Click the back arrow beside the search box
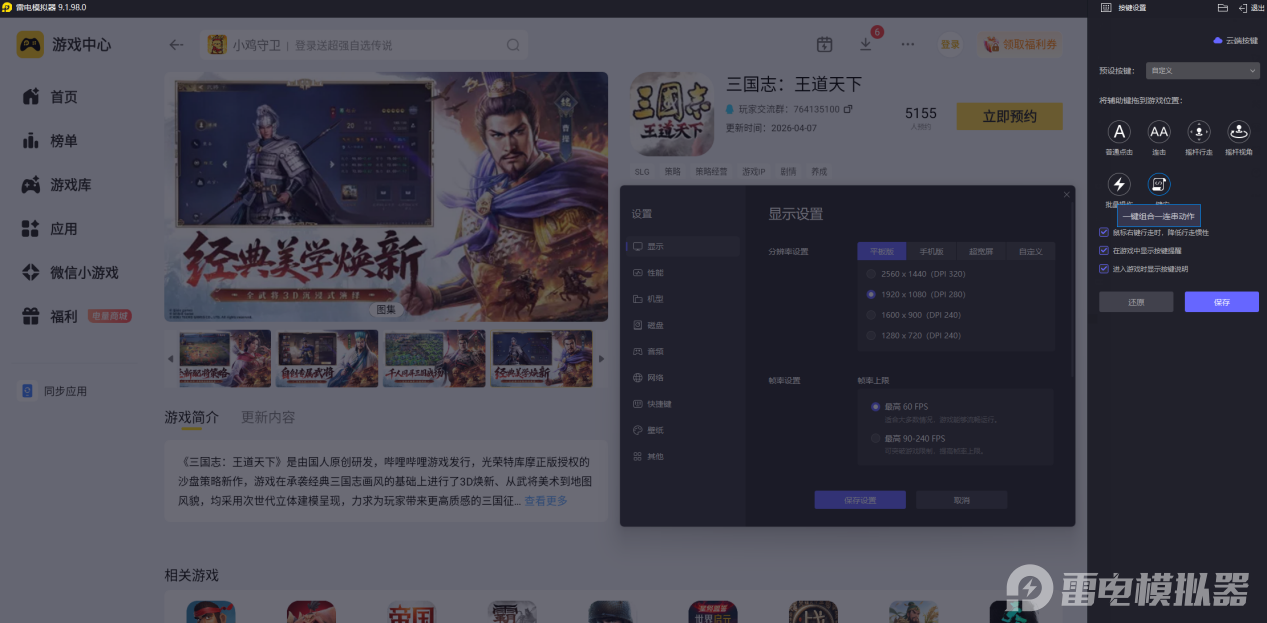This screenshot has height=623, width=1267. [x=177, y=45]
